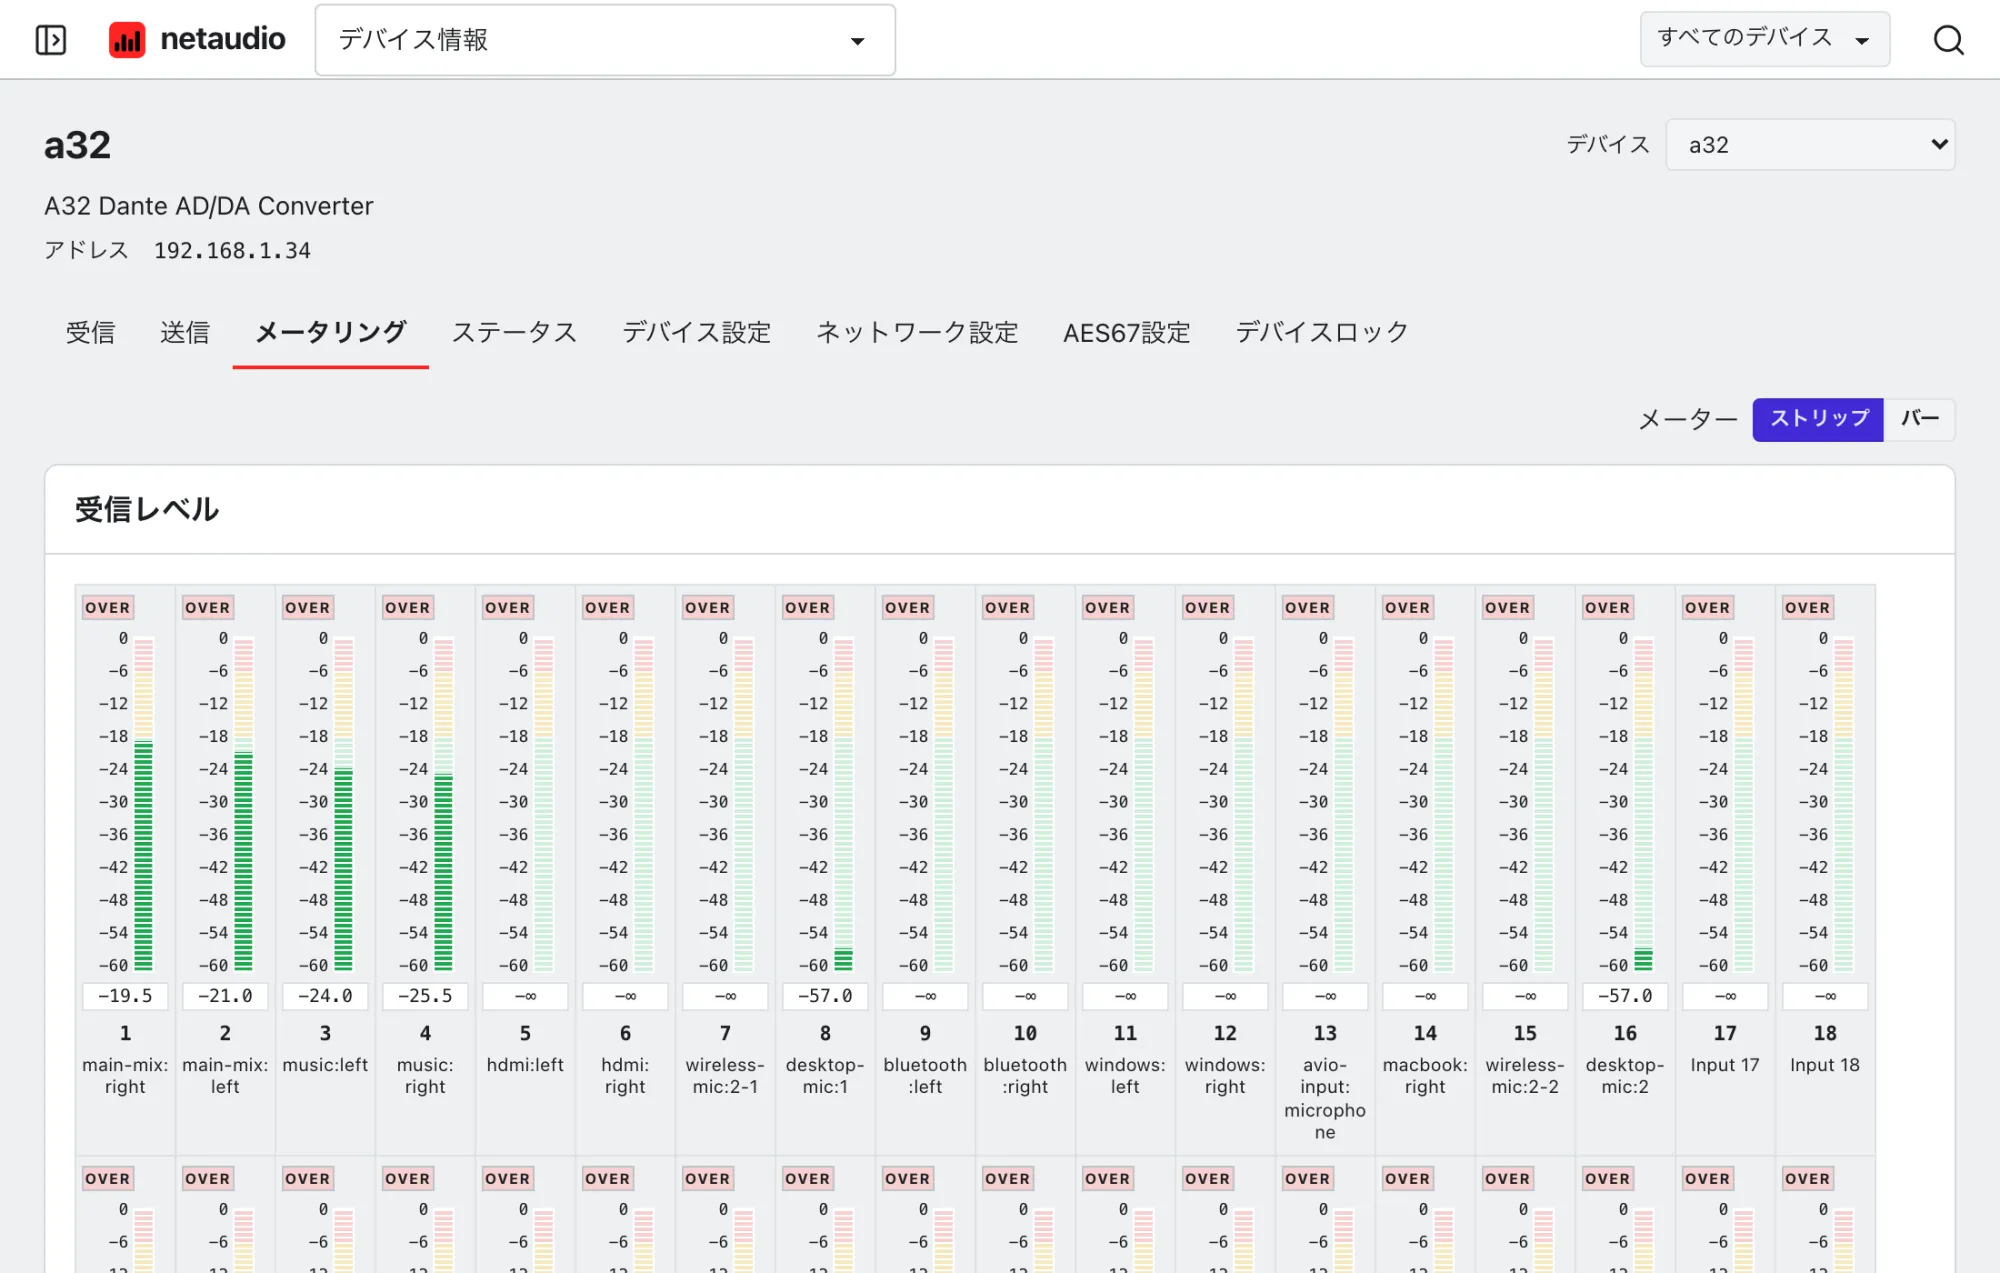This screenshot has height=1273, width=2000.
Task: Click the Input 18 channel label
Action: (x=1825, y=1065)
